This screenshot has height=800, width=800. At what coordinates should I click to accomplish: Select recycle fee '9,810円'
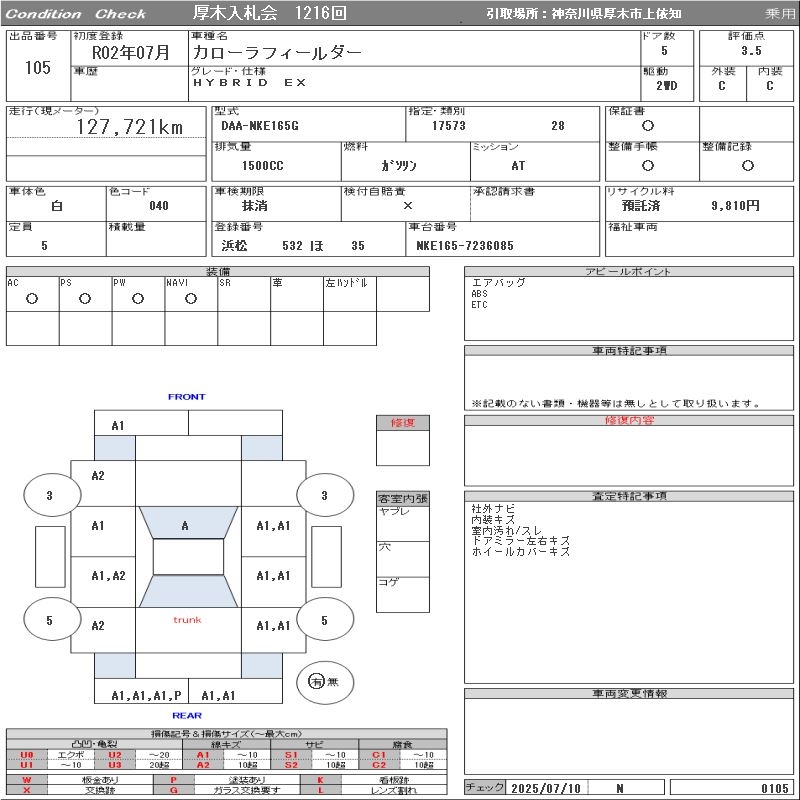coord(735,206)
